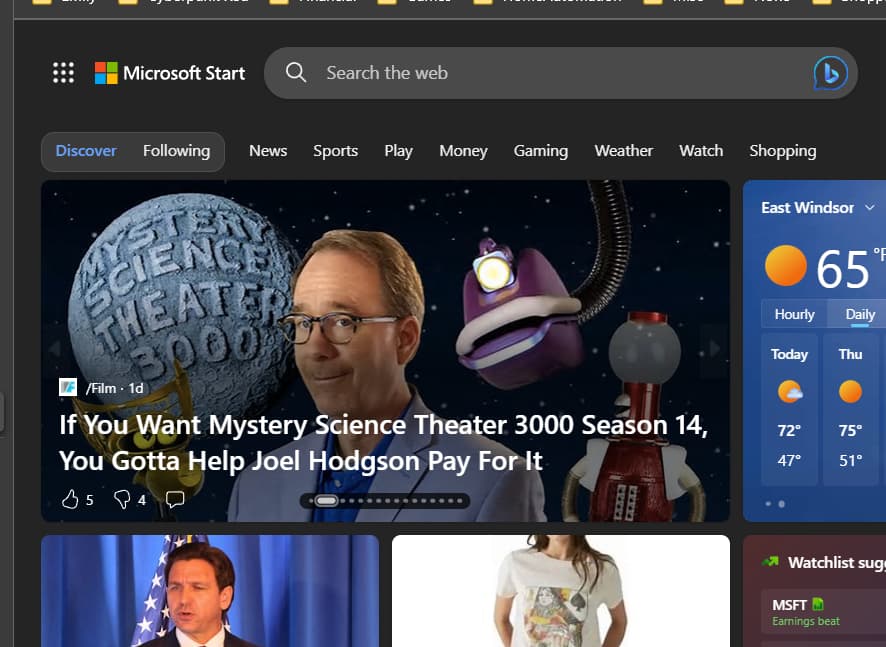Click the search magnifier icon

(x=296, y=72)
